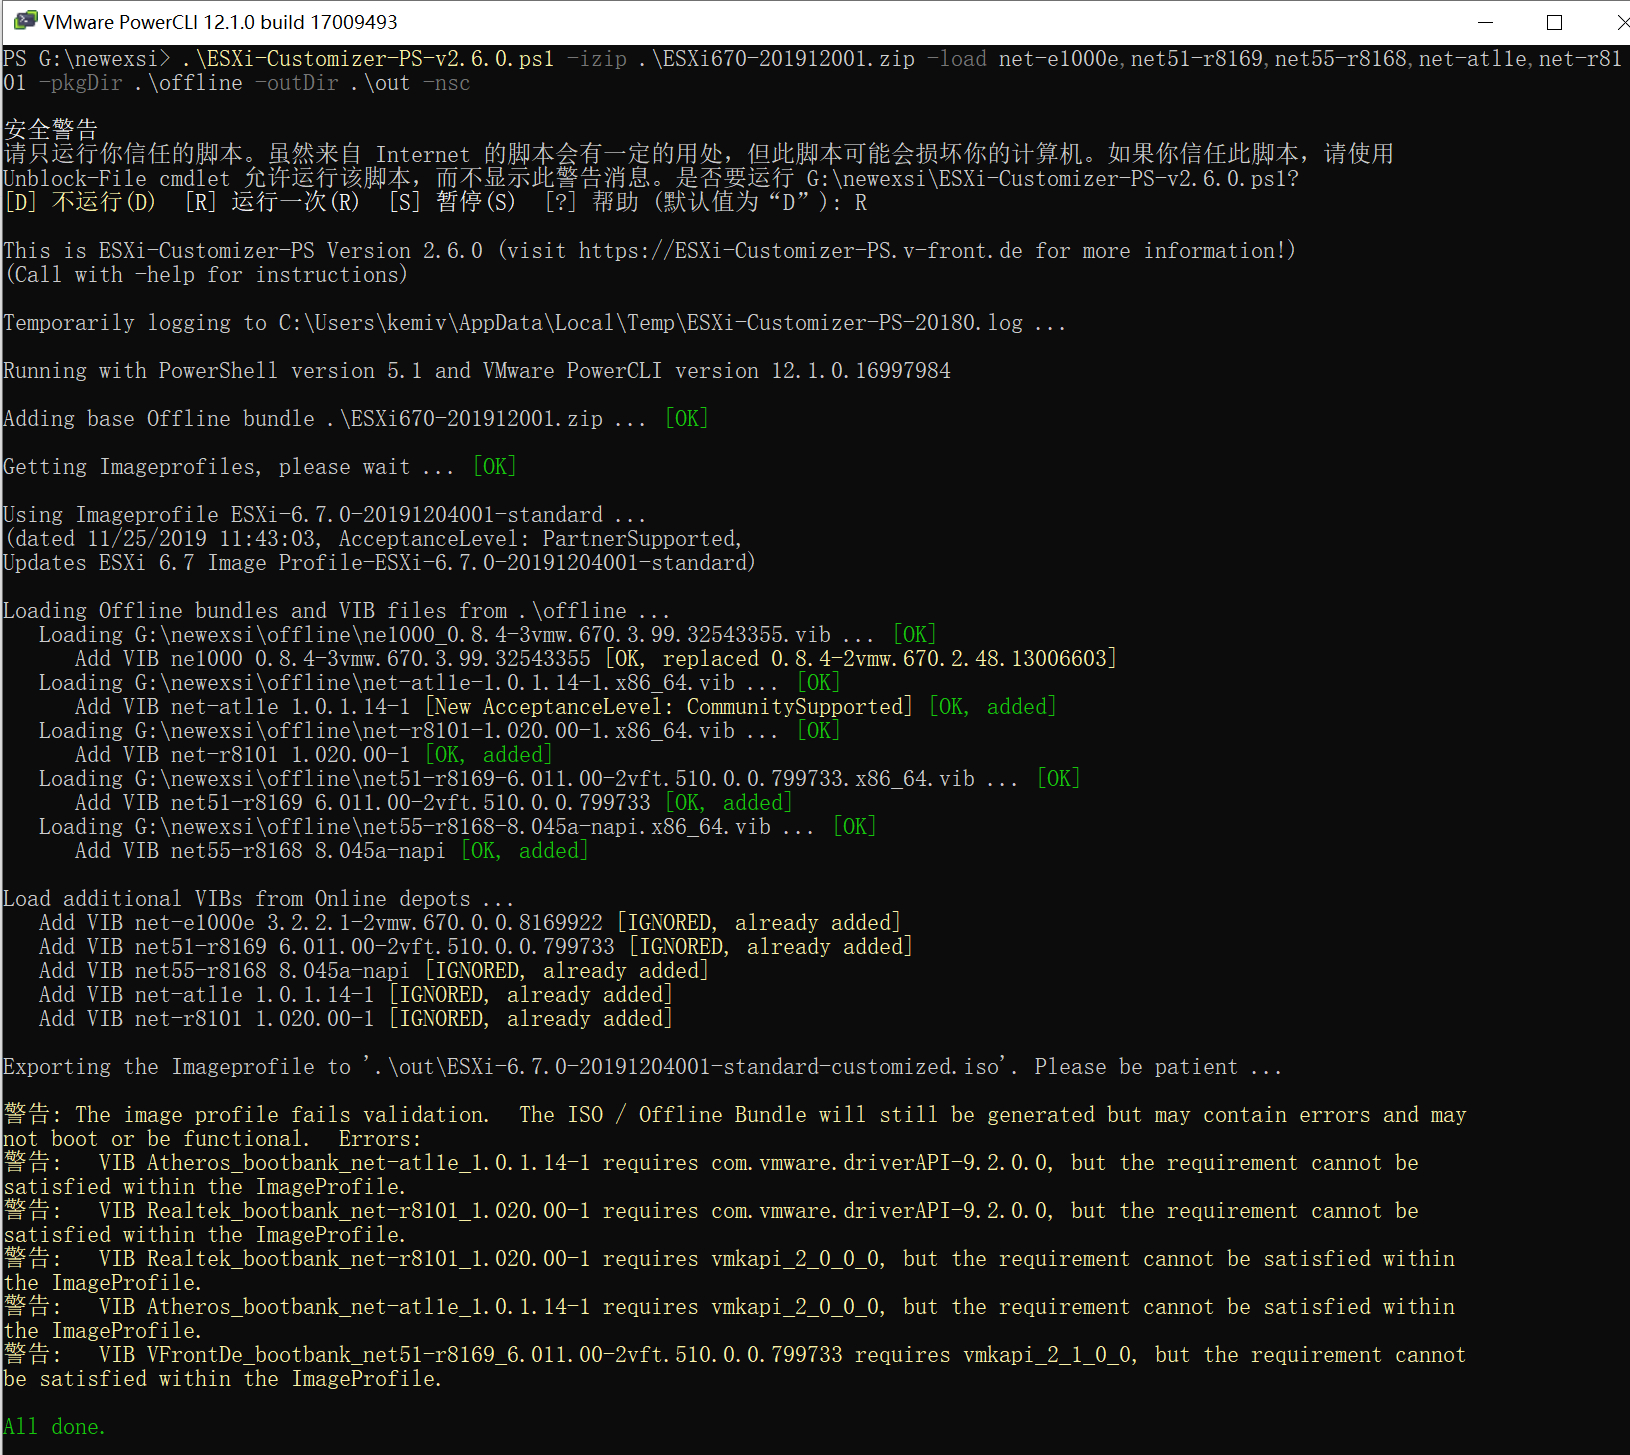Click the '安全警告' security warning heading

point(51,129)
